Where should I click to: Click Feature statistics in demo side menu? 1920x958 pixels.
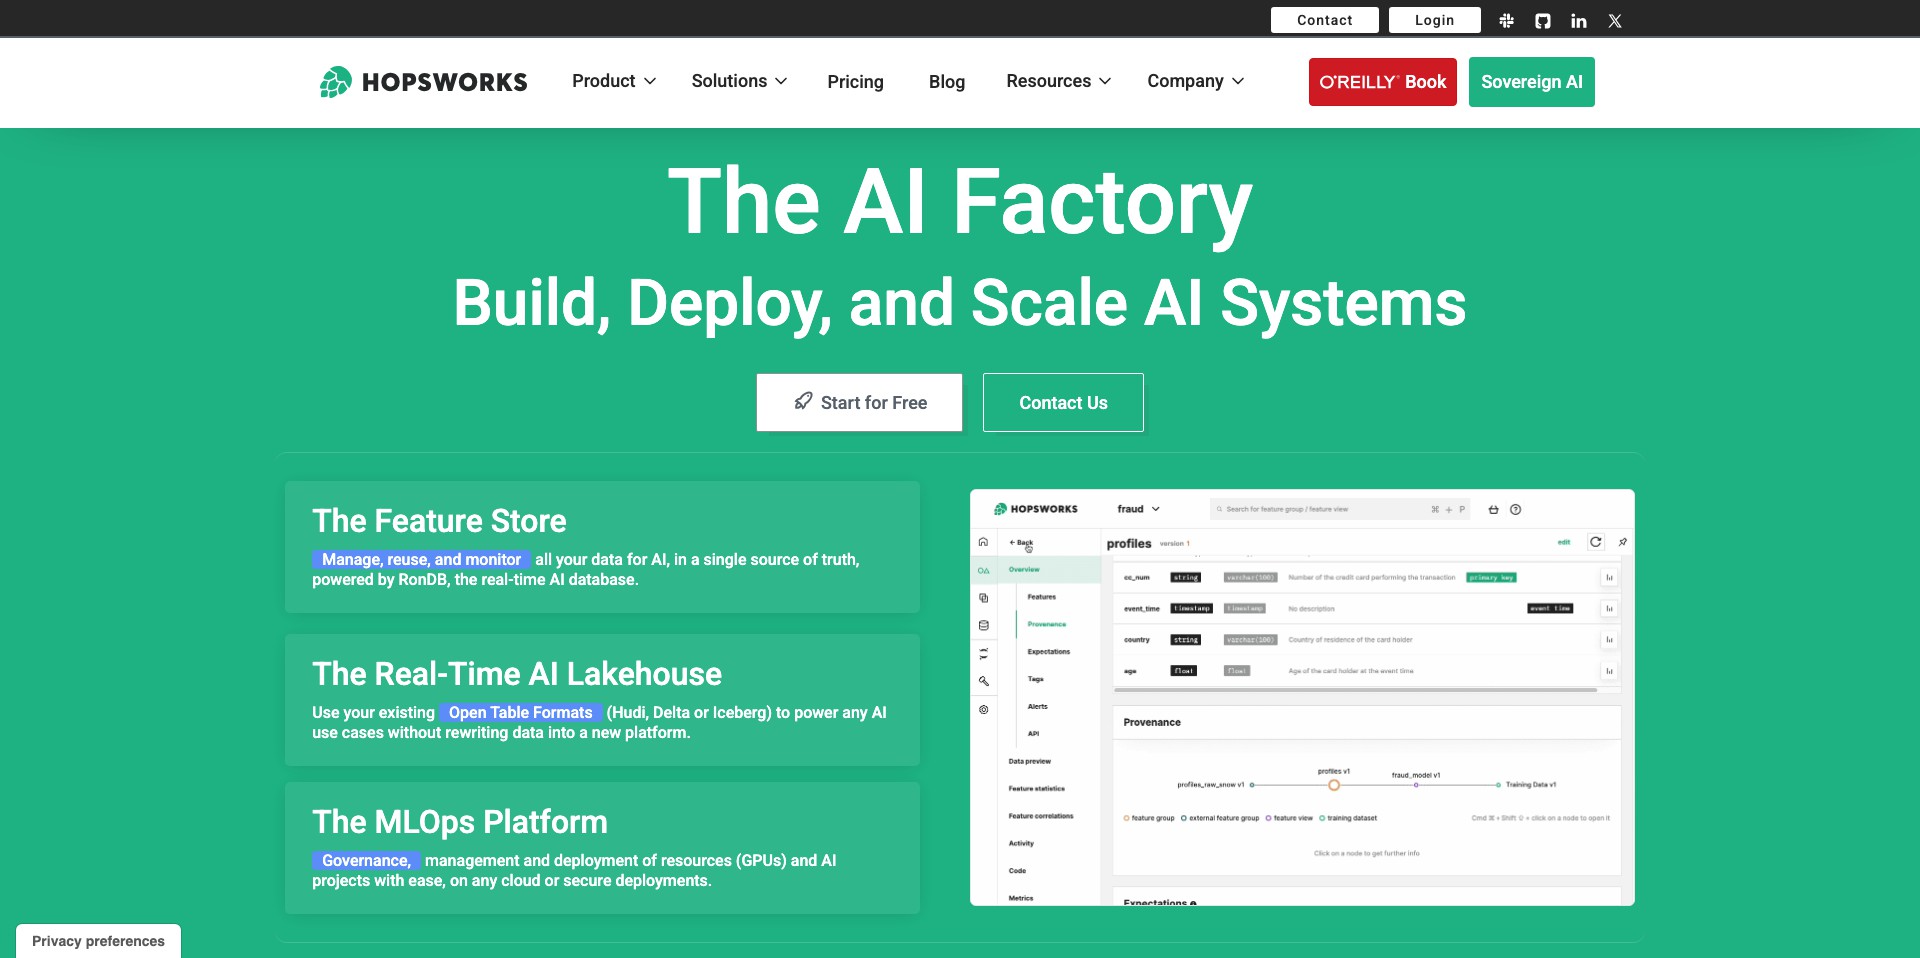pos(1036,789)
